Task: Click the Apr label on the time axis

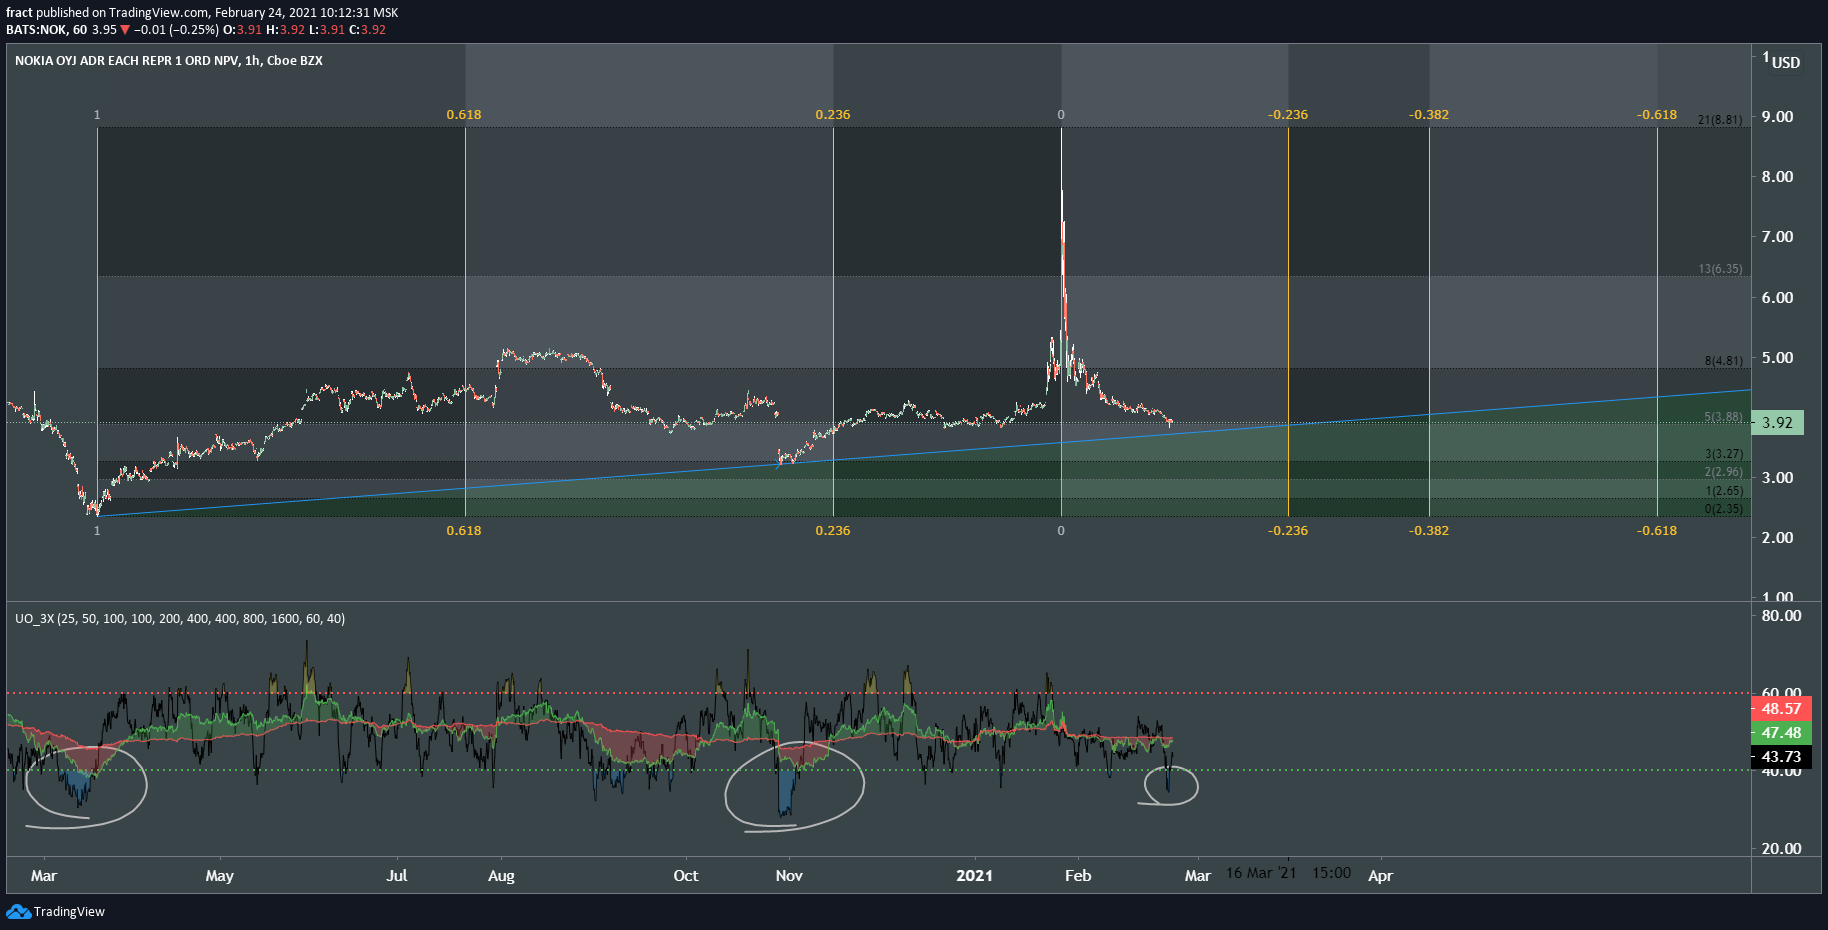Action: (x=1380, y=876)
